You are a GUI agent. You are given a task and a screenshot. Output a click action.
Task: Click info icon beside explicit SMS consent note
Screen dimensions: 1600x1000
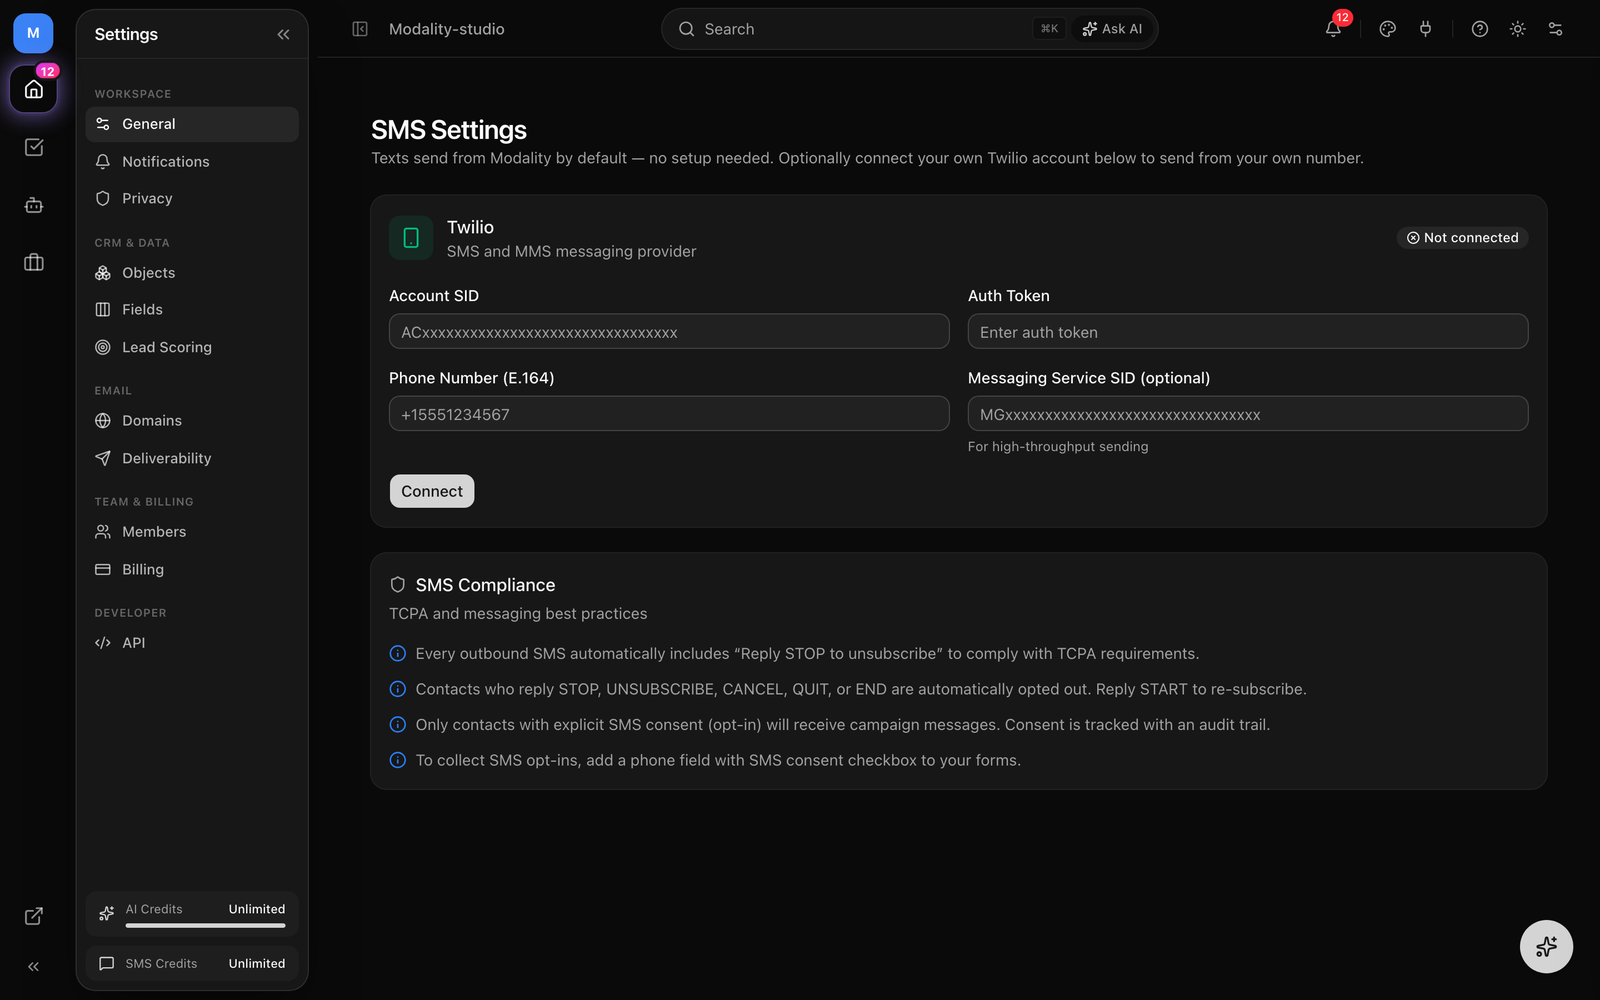click(x=397, y=725)
